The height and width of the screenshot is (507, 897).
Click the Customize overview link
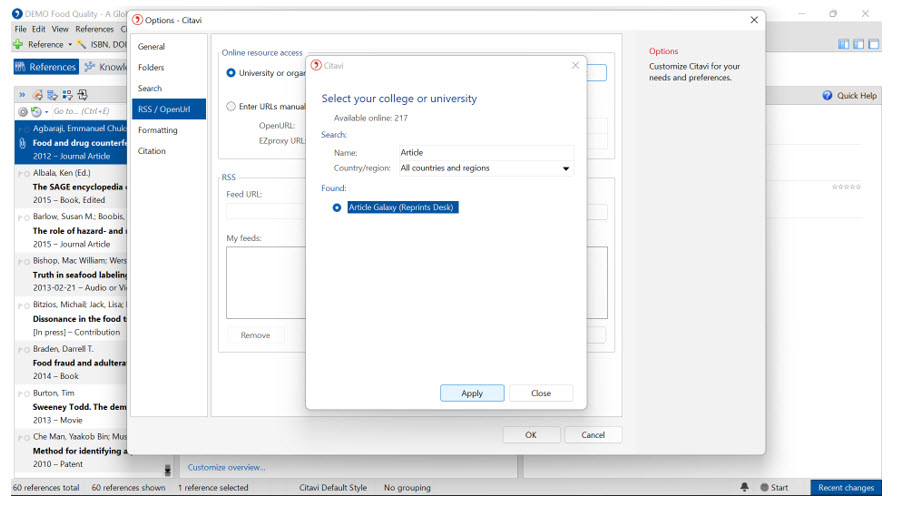pos(227,468)
